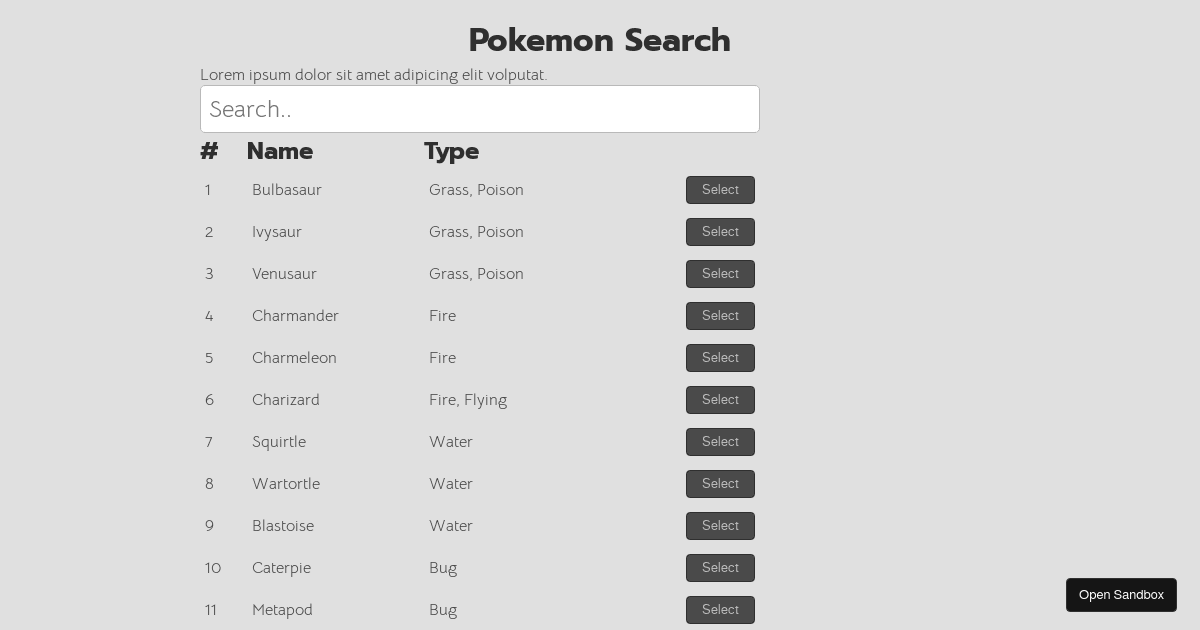Select Bulbasaur with its Select button
Image resolution: width=1200 pixels, height=630 pixels.
pos(720,190)
